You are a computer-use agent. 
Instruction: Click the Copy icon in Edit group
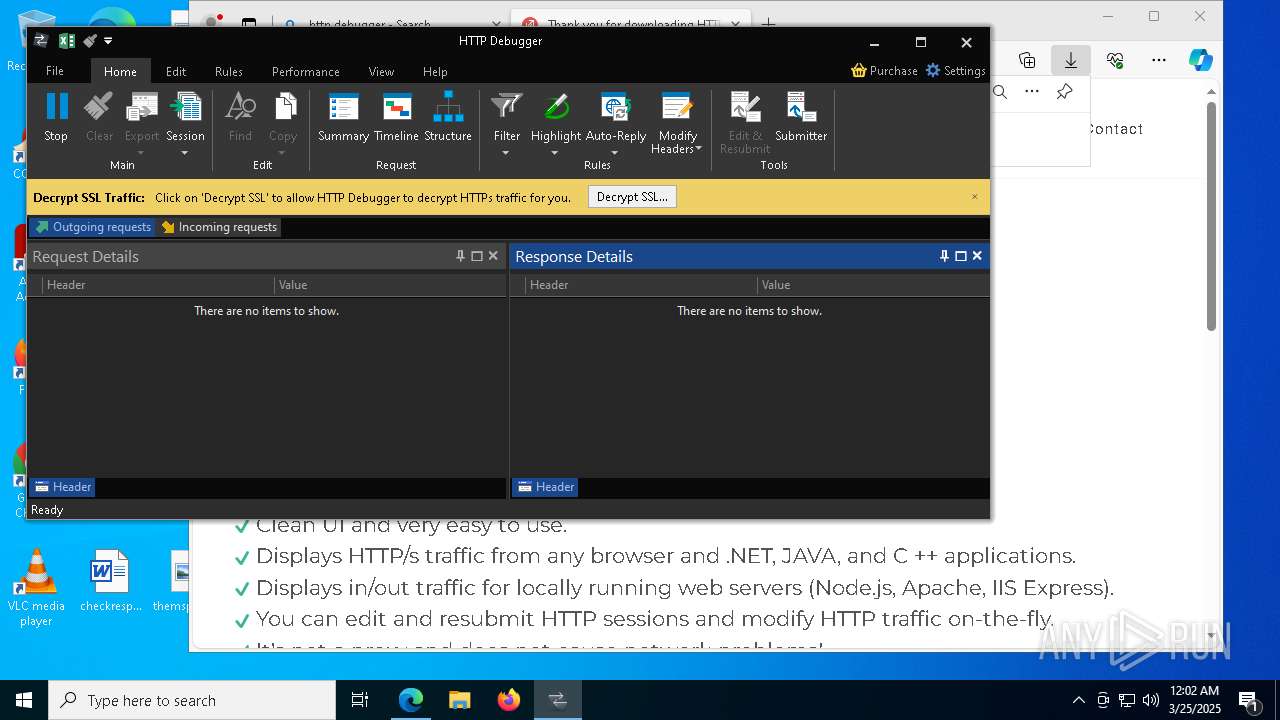click(283, 106)
